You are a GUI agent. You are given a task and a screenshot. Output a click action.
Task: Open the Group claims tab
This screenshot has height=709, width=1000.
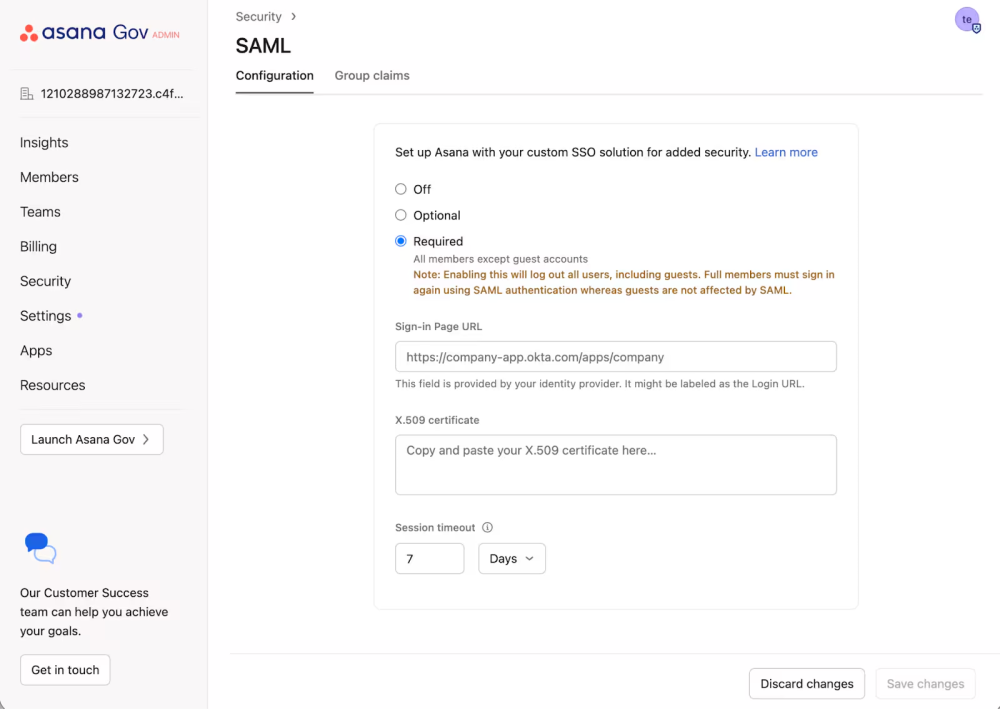pyautogui.click(x=372, y=76)
